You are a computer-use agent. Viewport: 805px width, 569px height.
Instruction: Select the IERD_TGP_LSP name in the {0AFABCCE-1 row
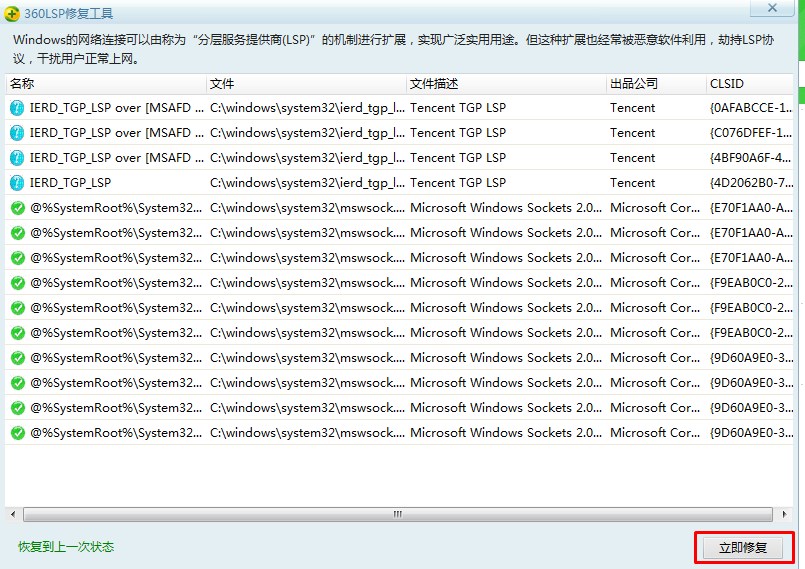(x=117, y=108)
